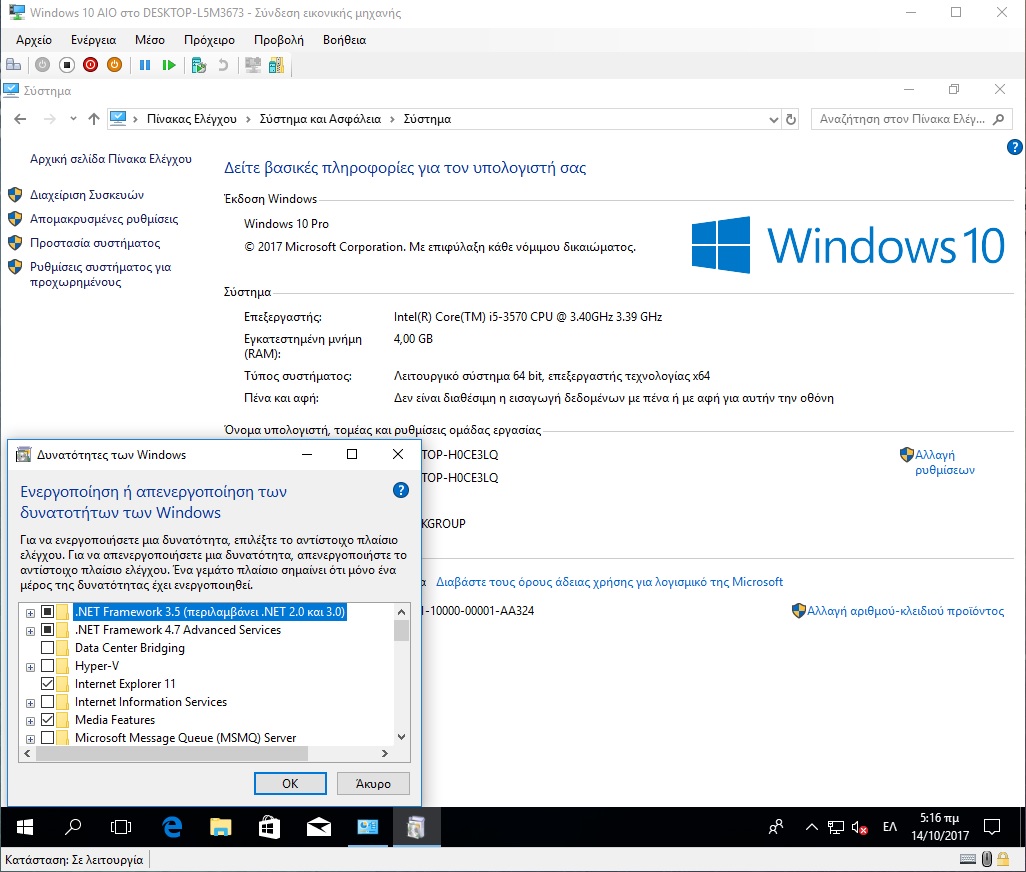Click the greyed-out Start power icon

pyautogui.click(x=43, y=65)
